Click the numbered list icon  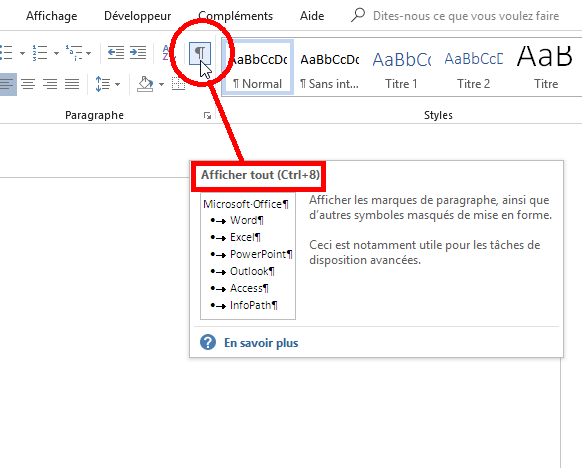[40, 53]
